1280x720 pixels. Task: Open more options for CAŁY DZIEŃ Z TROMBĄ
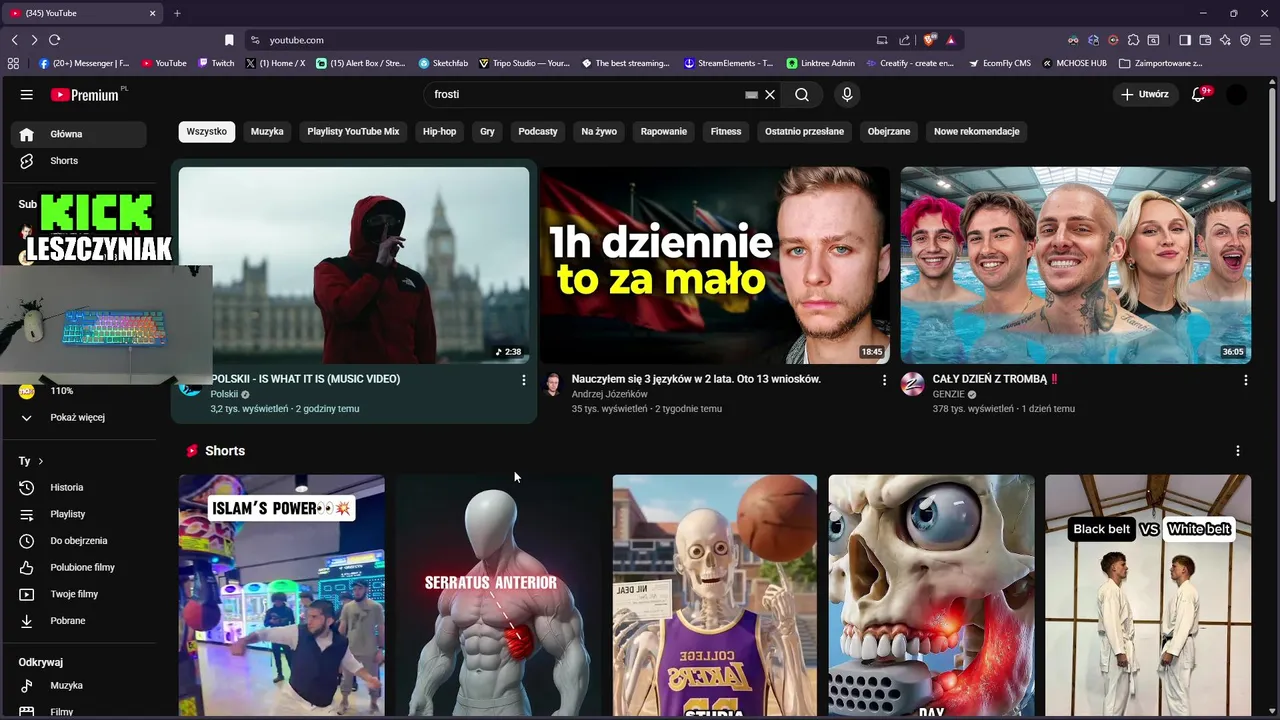click(x=1245, y=380)
